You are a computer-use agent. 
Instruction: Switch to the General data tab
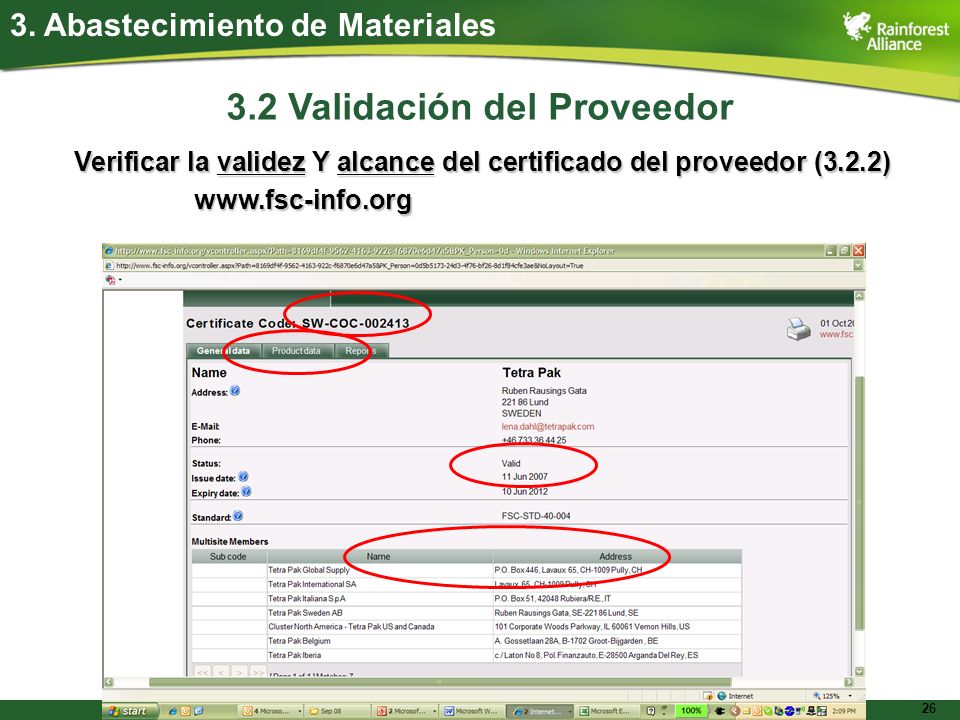coord(223,351)
